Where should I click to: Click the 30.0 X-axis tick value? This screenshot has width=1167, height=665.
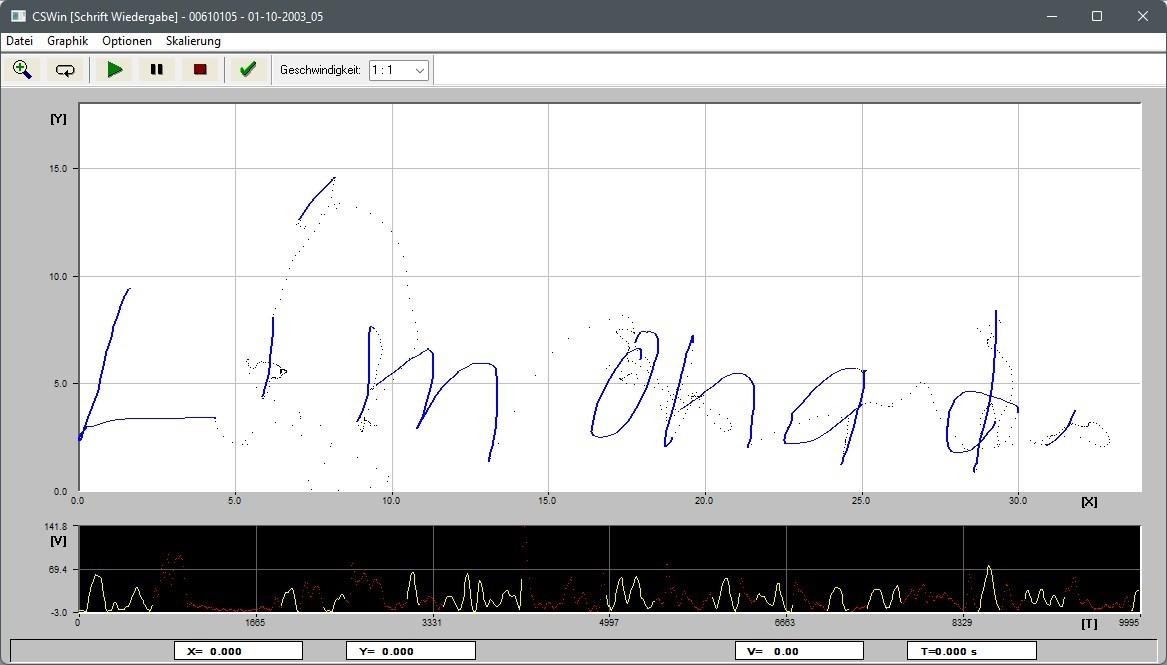[1017, 501]
